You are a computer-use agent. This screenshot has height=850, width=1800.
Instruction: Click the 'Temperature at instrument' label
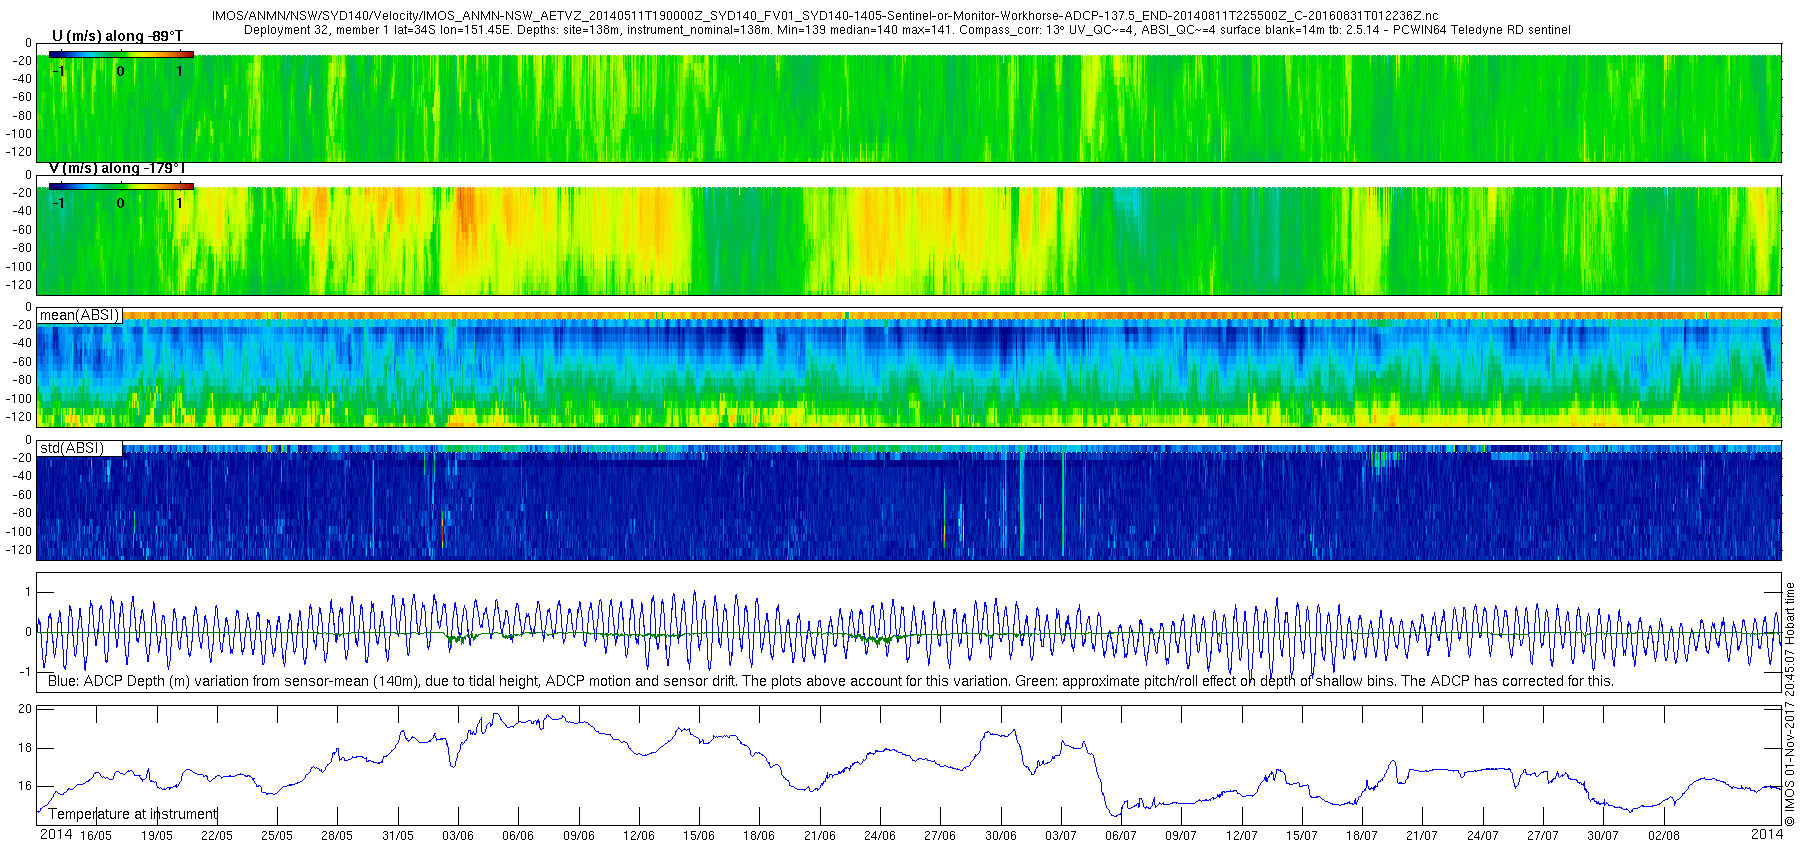click(133, 814)
